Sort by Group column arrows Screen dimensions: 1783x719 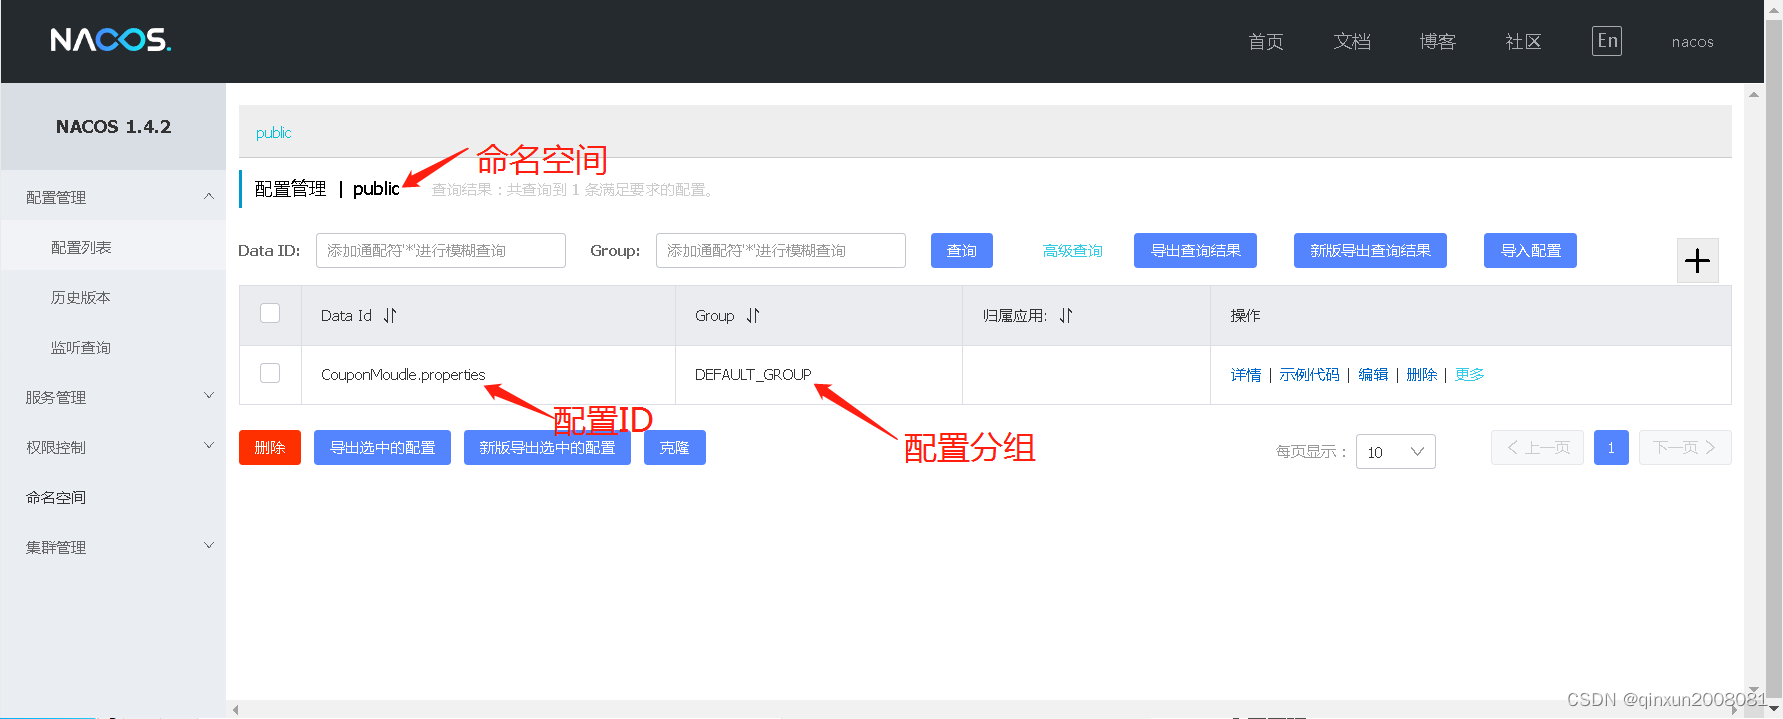(753, 316)
